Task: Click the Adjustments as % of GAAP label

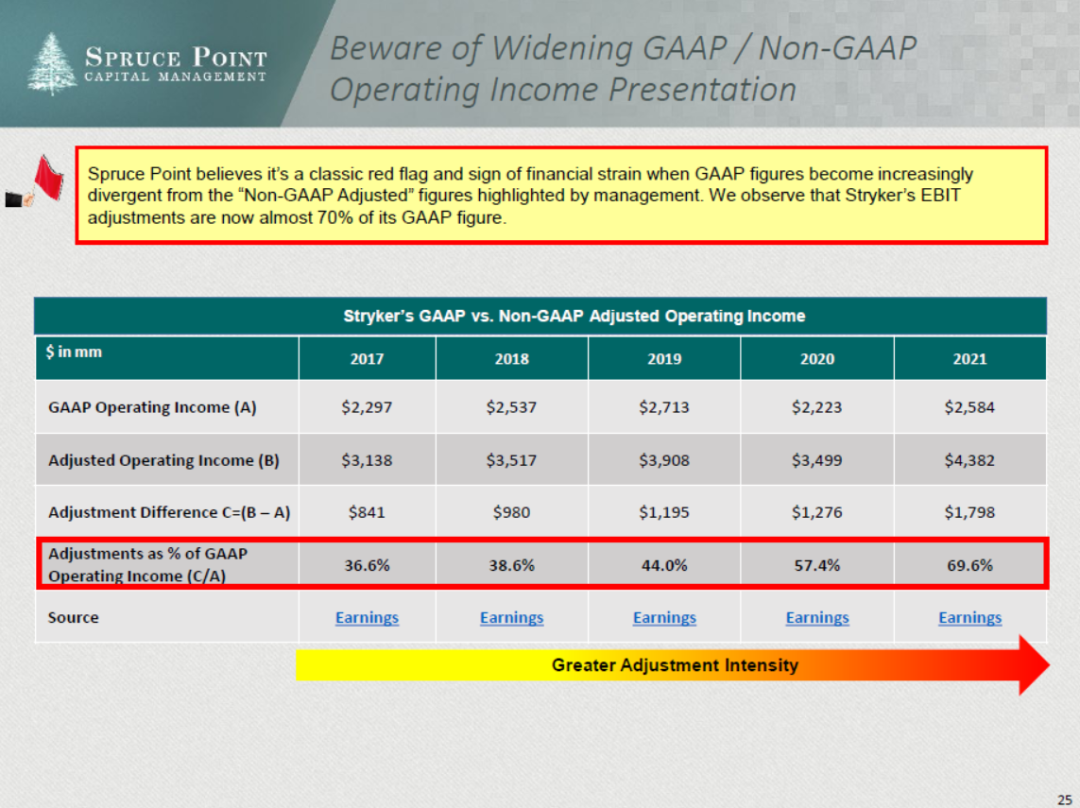Action: pyautogui.click(x=147, y=565)
